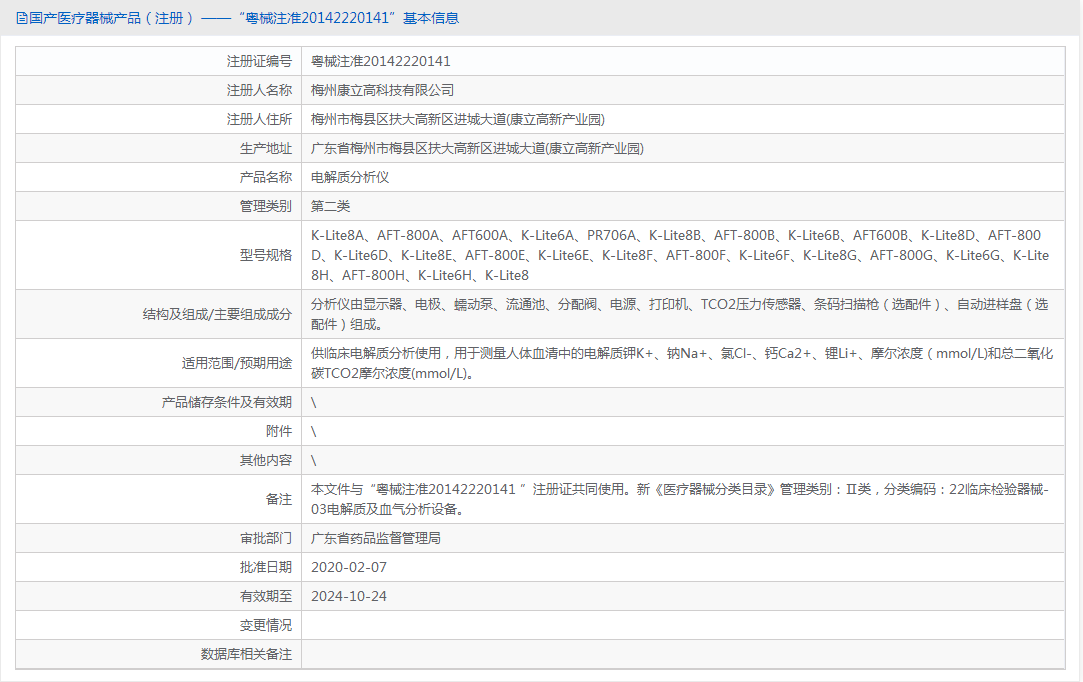The image size is (1083, 682).
Task: Click the expiry date 2024-10-24
Action: point(350,595)
